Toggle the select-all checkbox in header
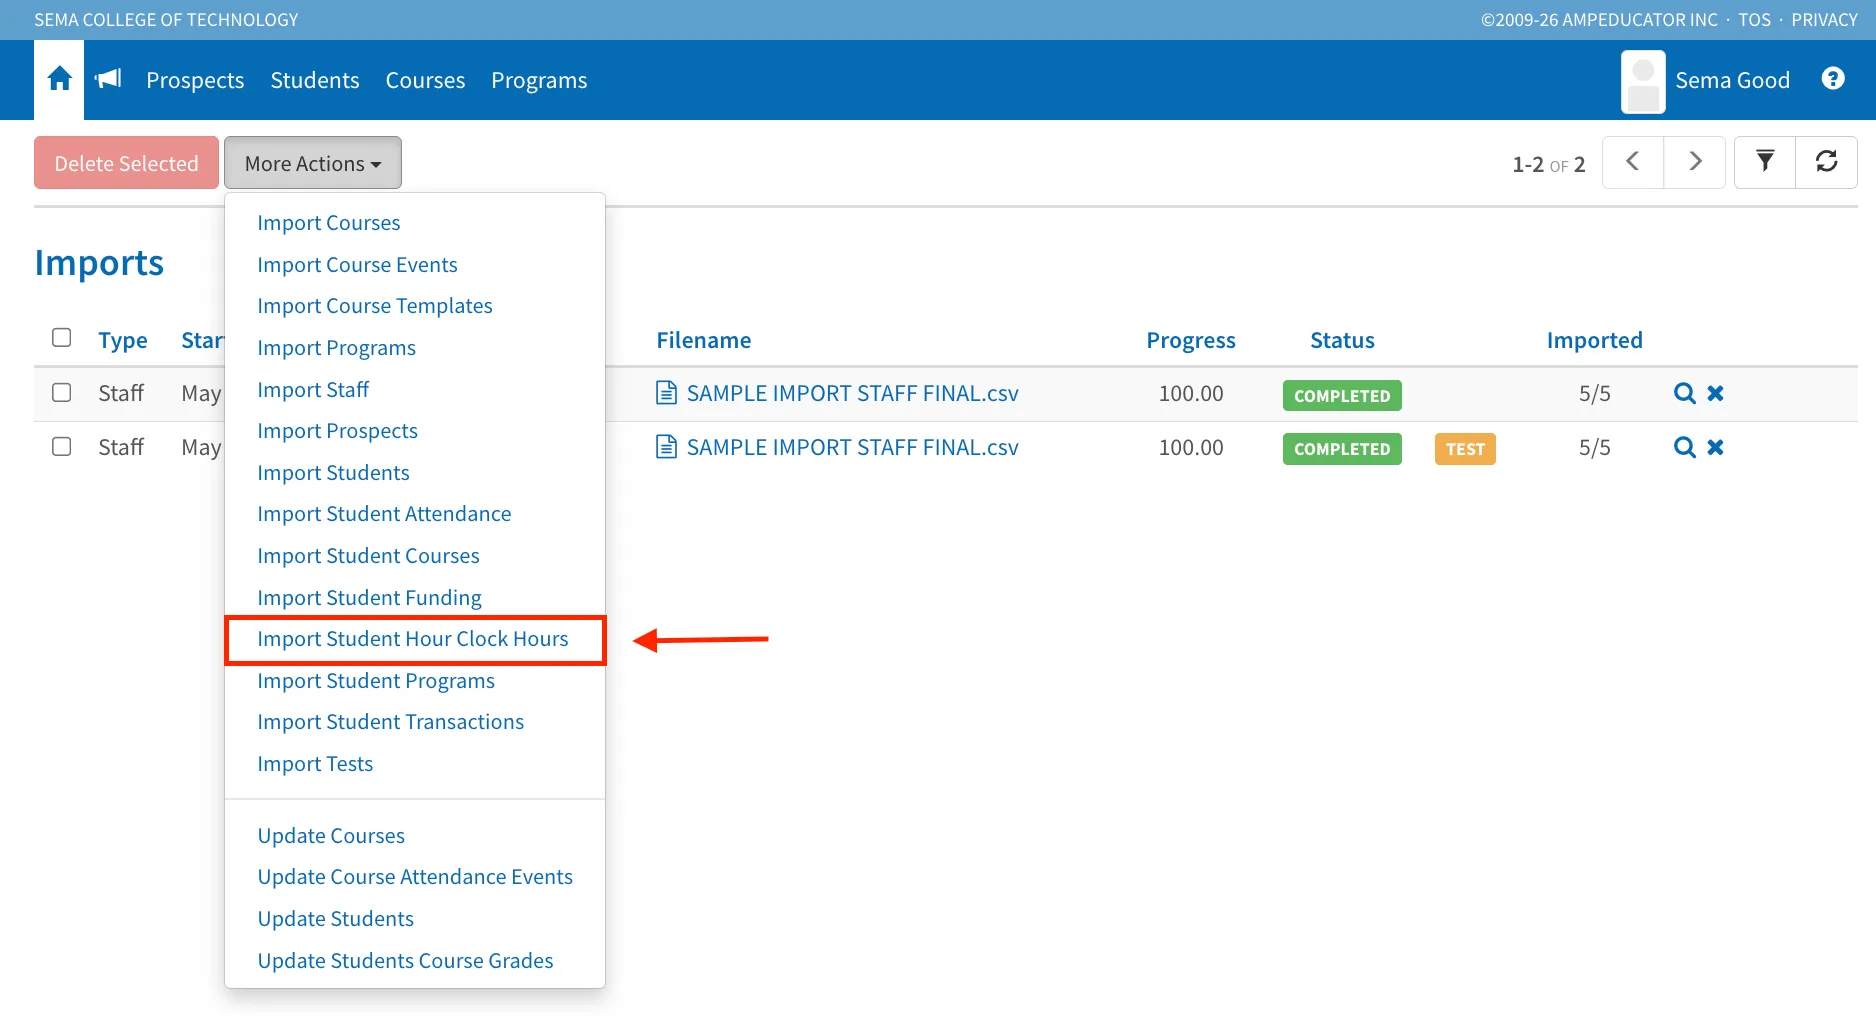 click(62, 338)
